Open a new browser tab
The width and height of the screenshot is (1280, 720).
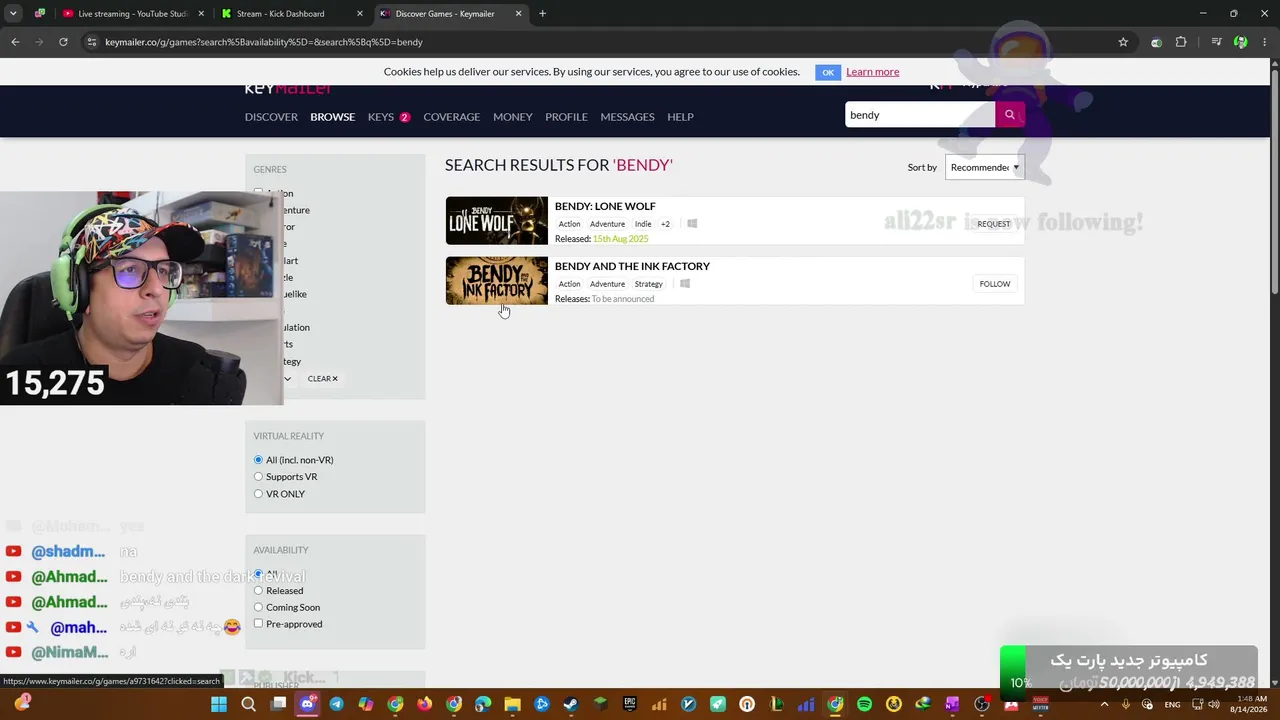coord(542,14)
